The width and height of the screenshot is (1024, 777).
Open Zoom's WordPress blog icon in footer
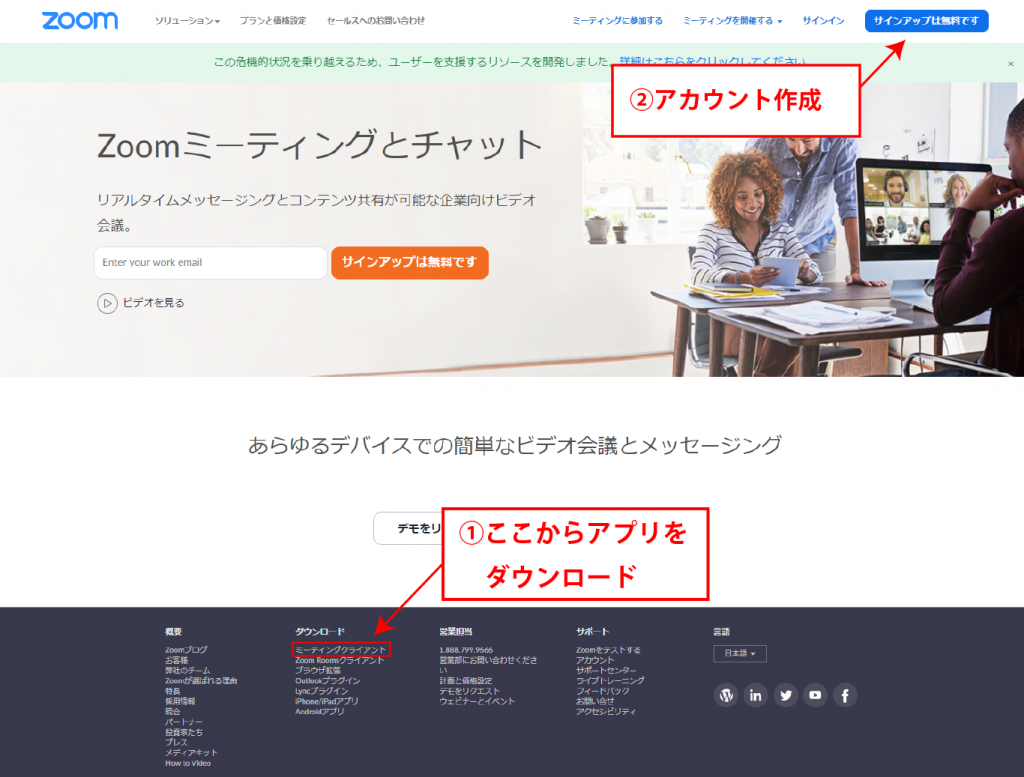tap(726, 695)
